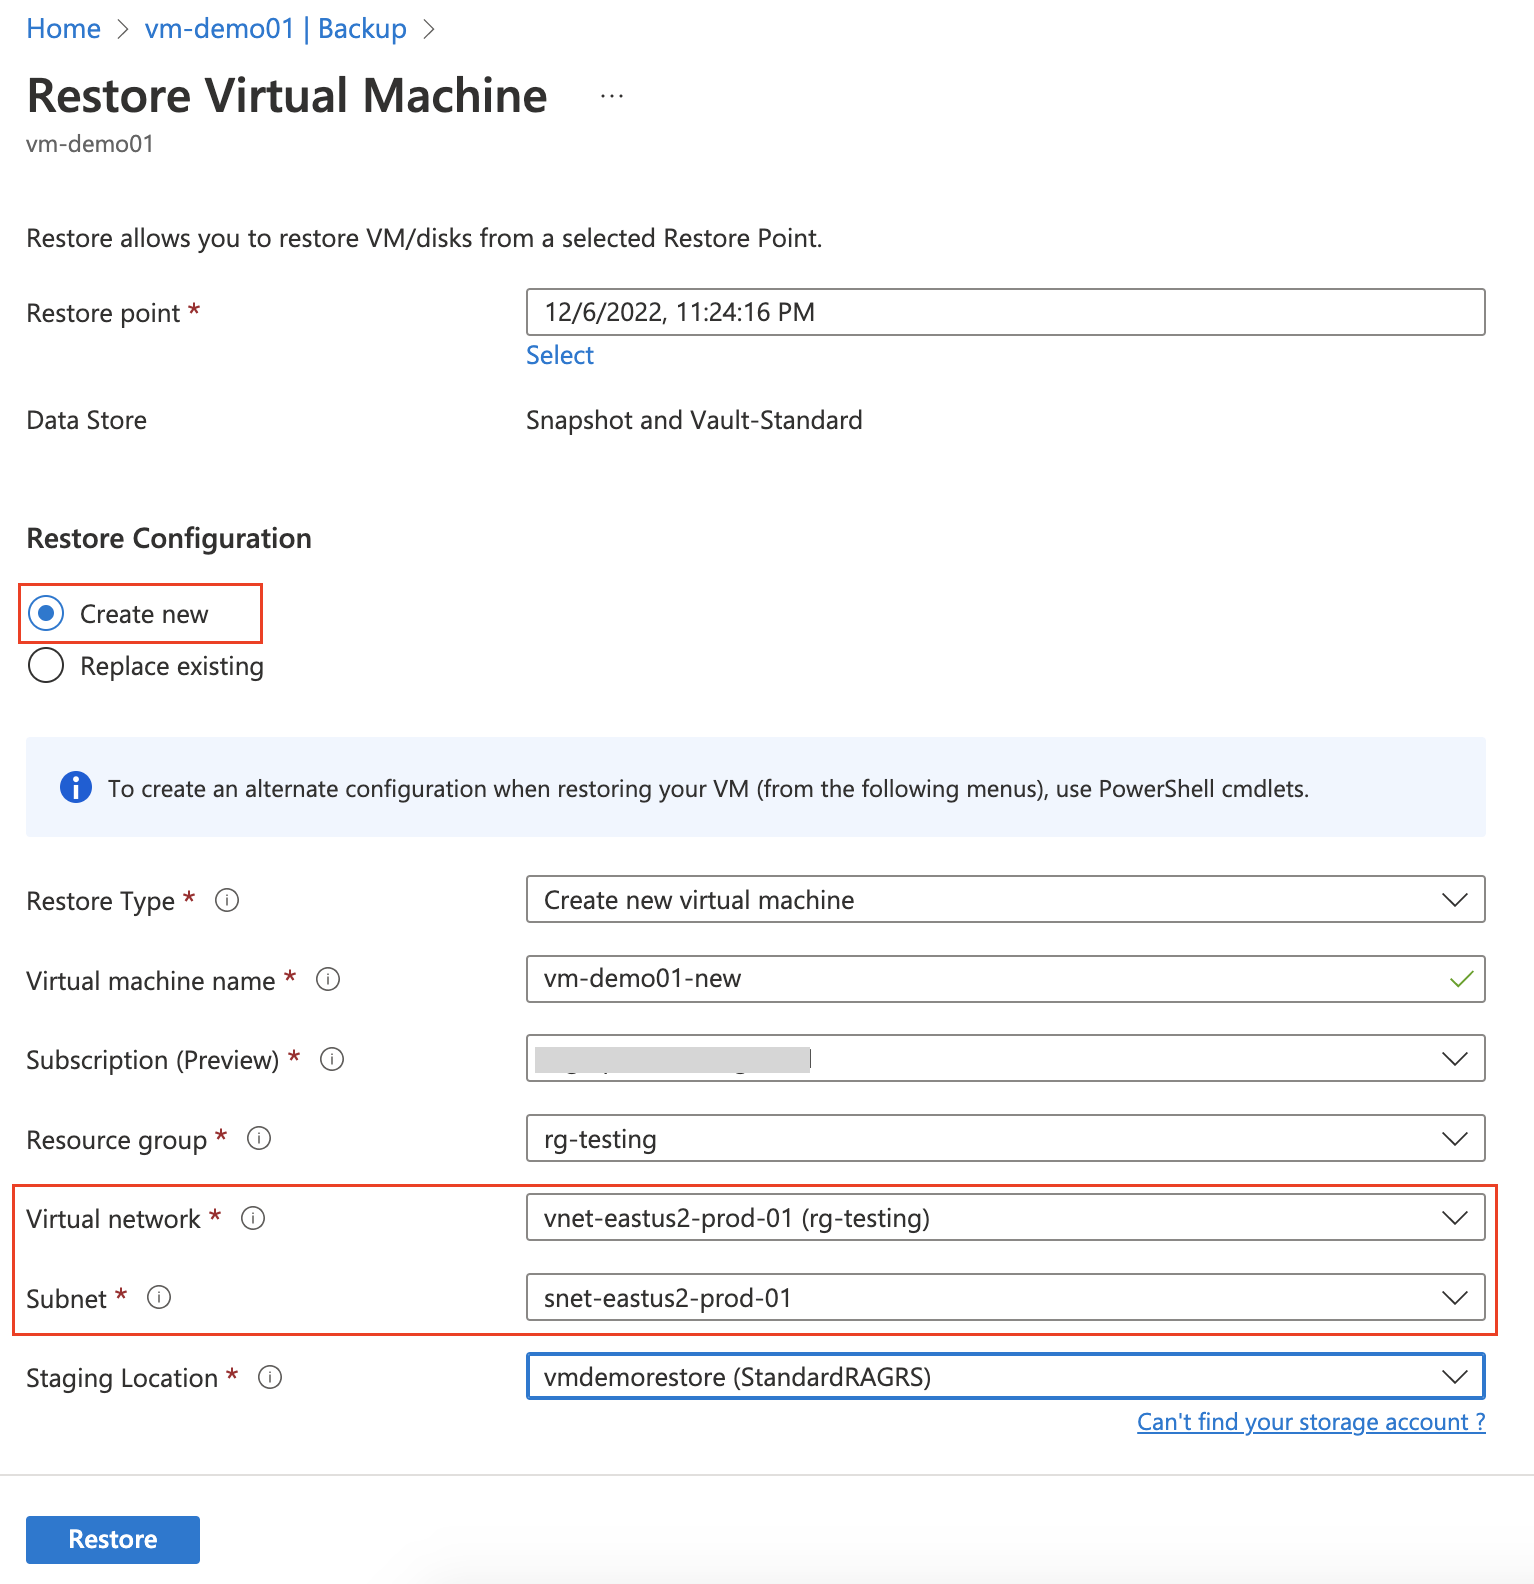This screenshot has width=1534, height=1584.
Task: Click info icon beside Resource group
Action: (x=259, y=1138)
